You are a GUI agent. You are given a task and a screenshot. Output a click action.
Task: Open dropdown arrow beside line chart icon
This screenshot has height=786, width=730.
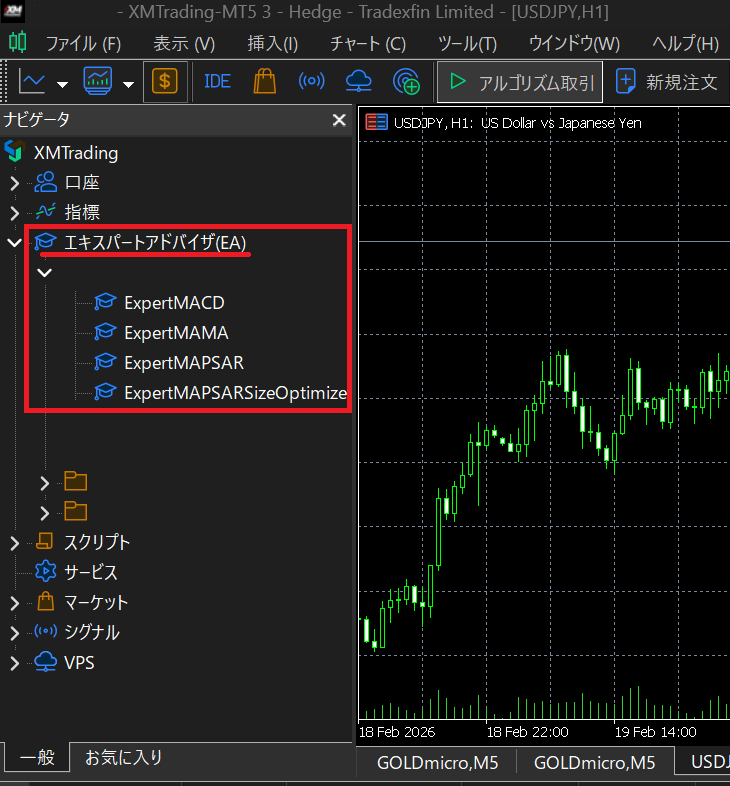click(62, 83)
